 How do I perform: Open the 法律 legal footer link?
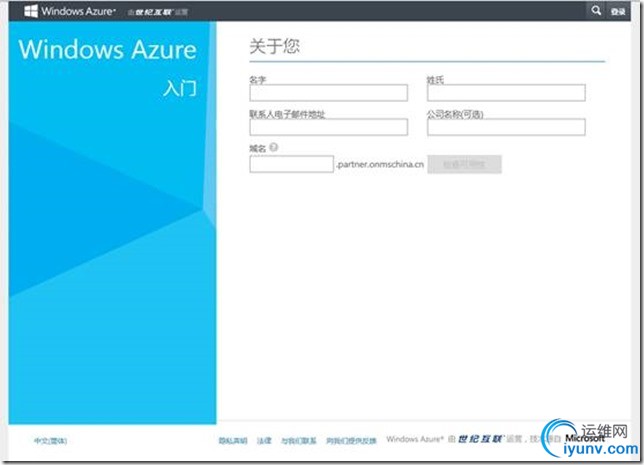[264, 441]
